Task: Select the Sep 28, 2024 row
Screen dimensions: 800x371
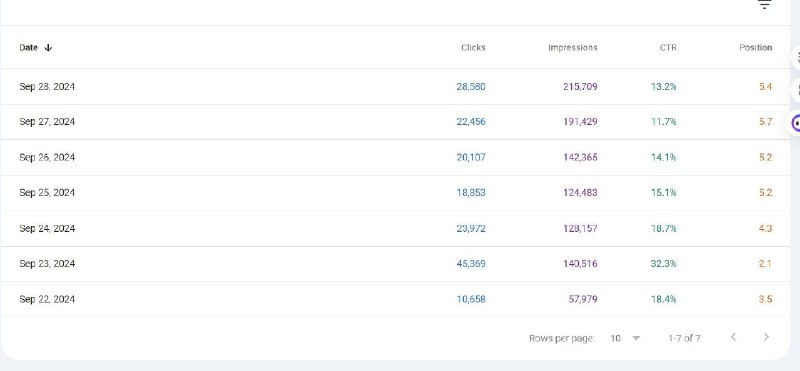Action: 395,87
